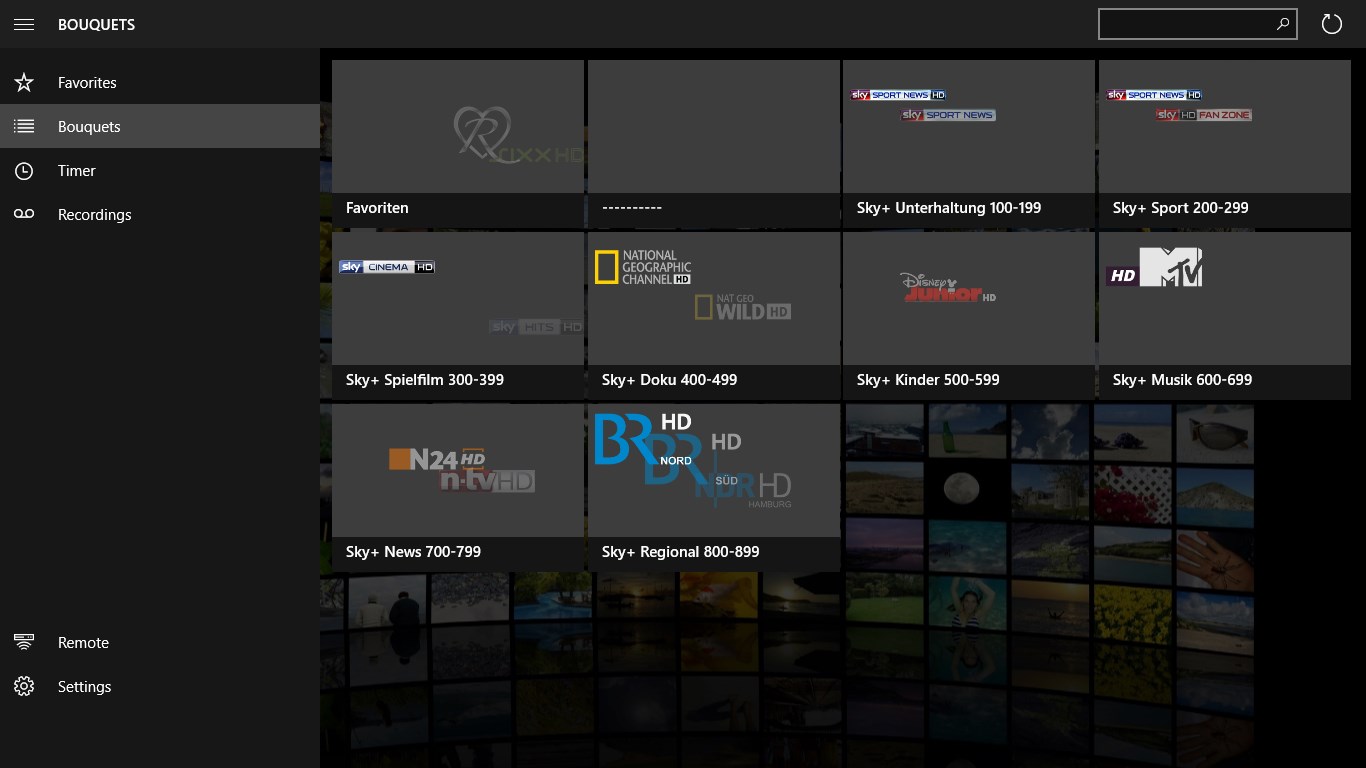Click the Settings gear icon
The image size is (1366, 768).
(24, 687)
